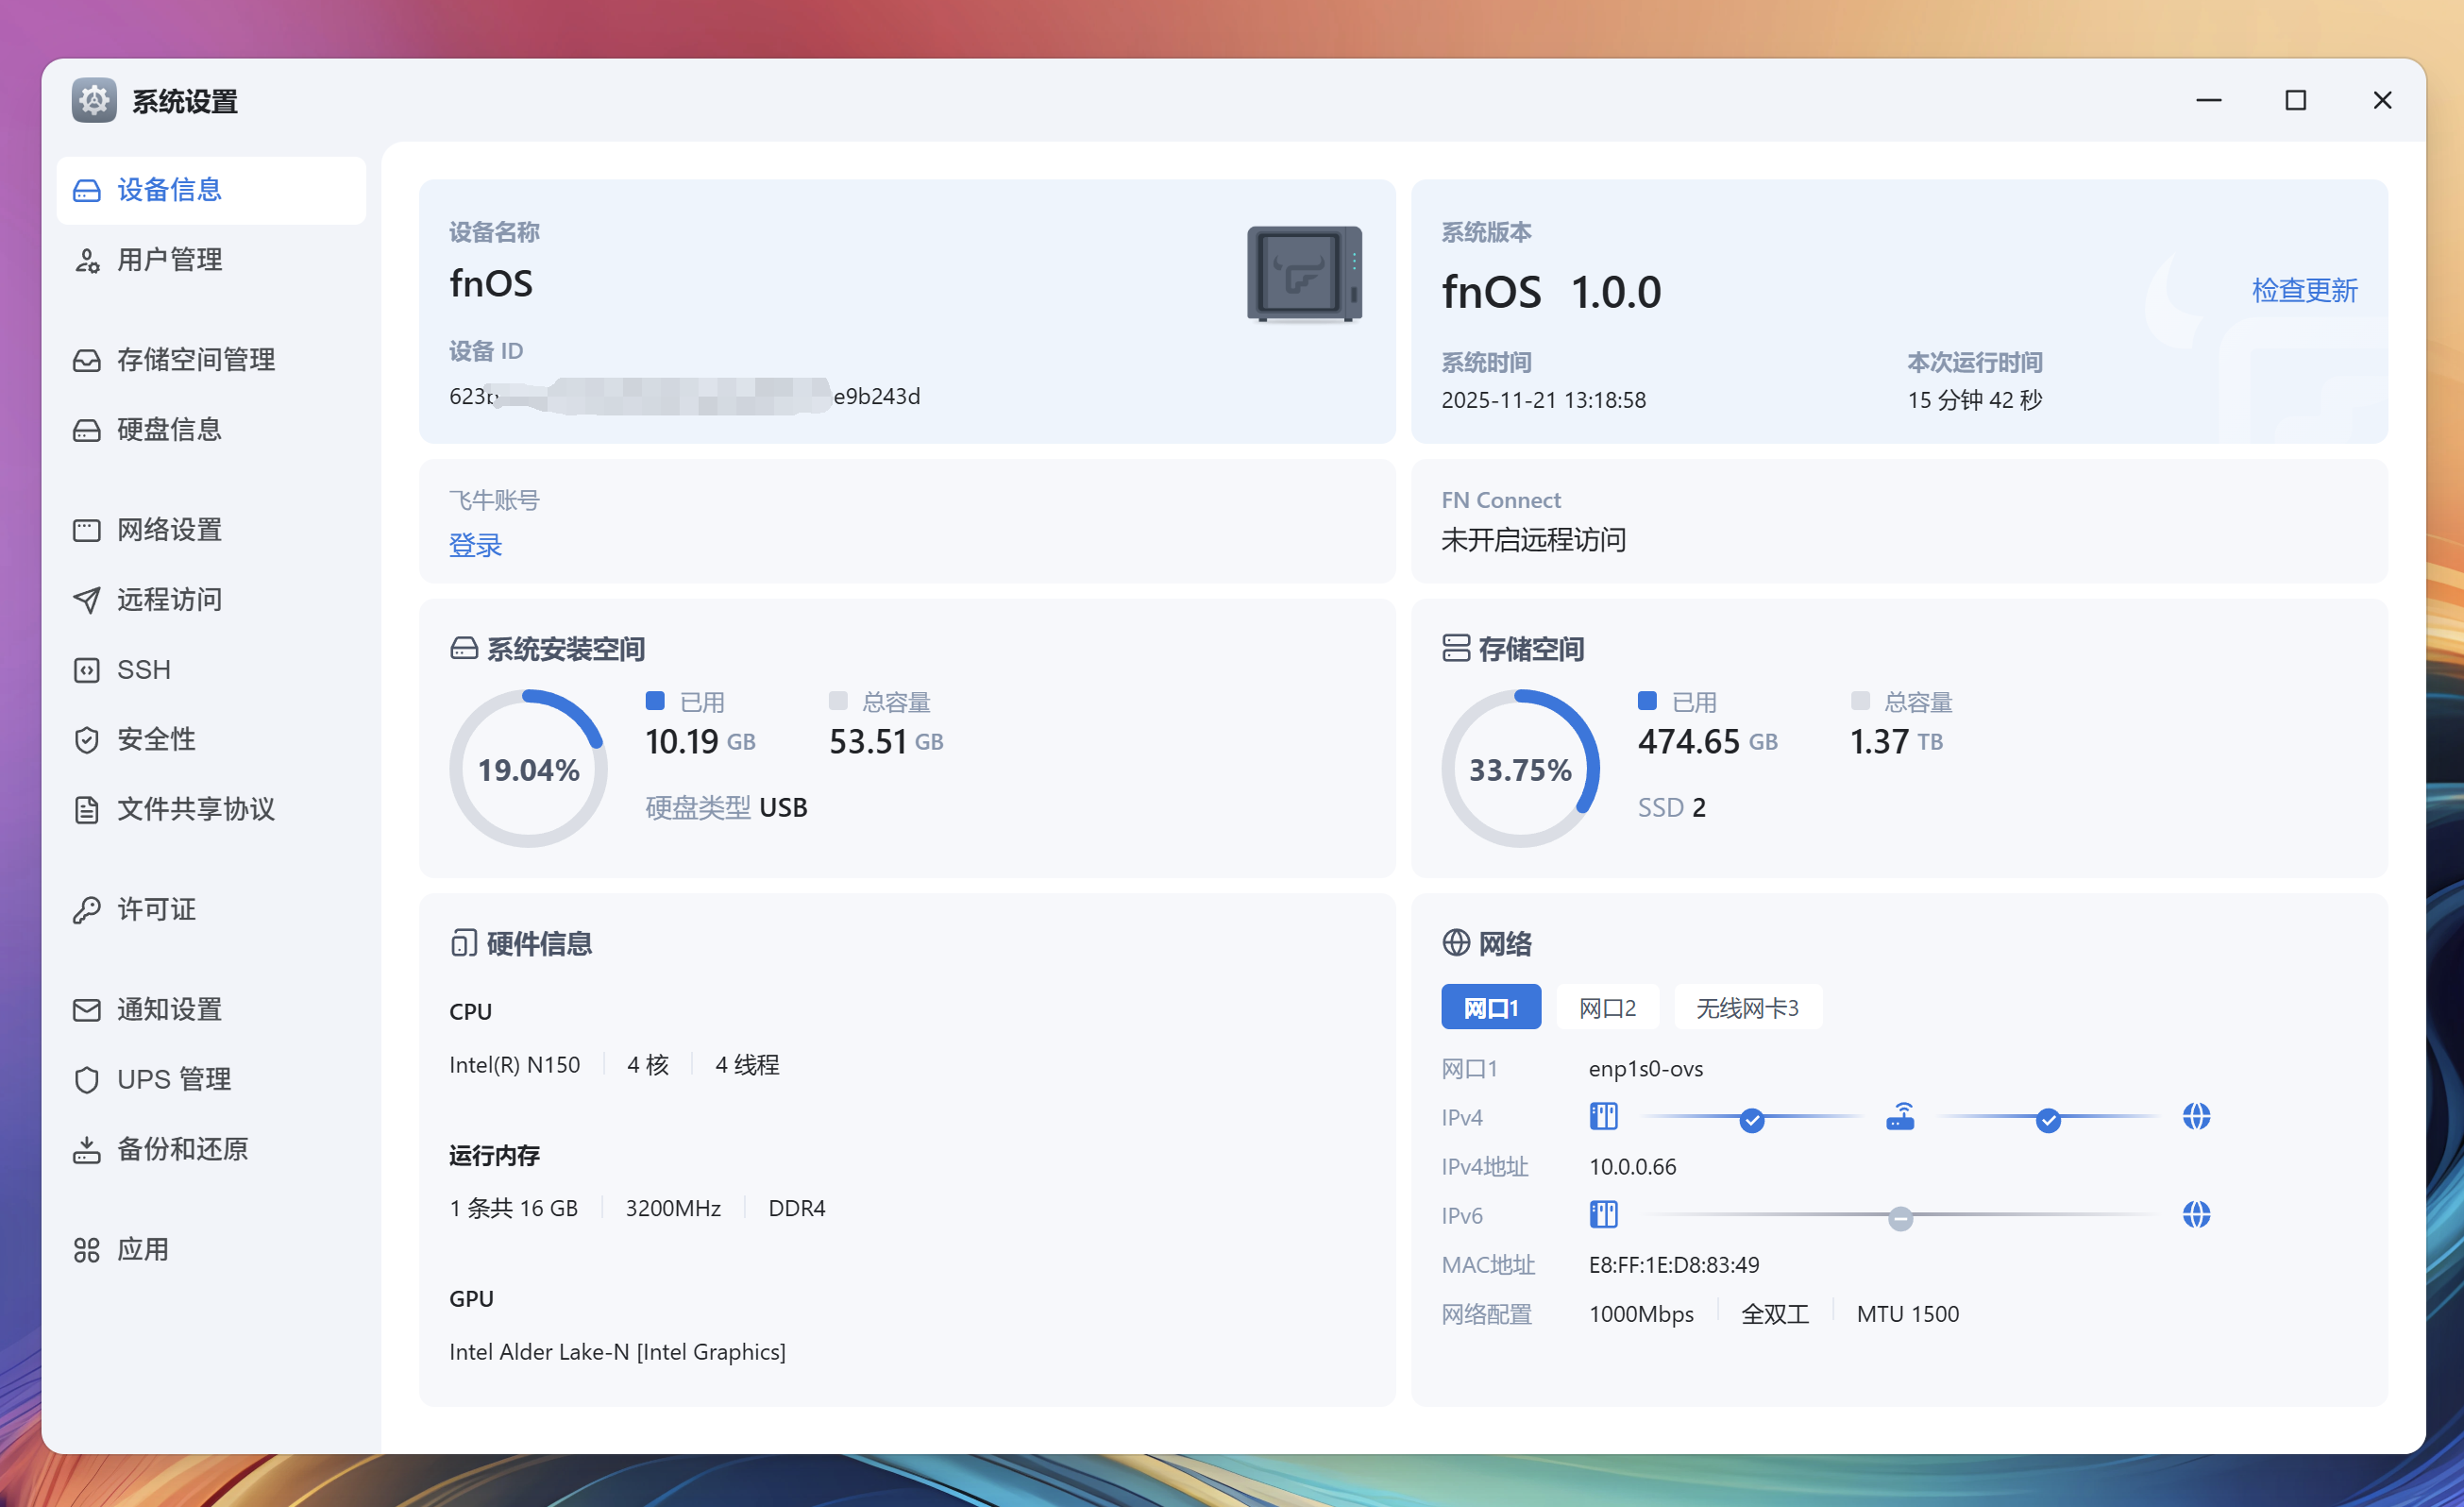
Task: Switch to the 无线网卡3 tab
Action: pyautogui.click(x=1746, y=1007)
